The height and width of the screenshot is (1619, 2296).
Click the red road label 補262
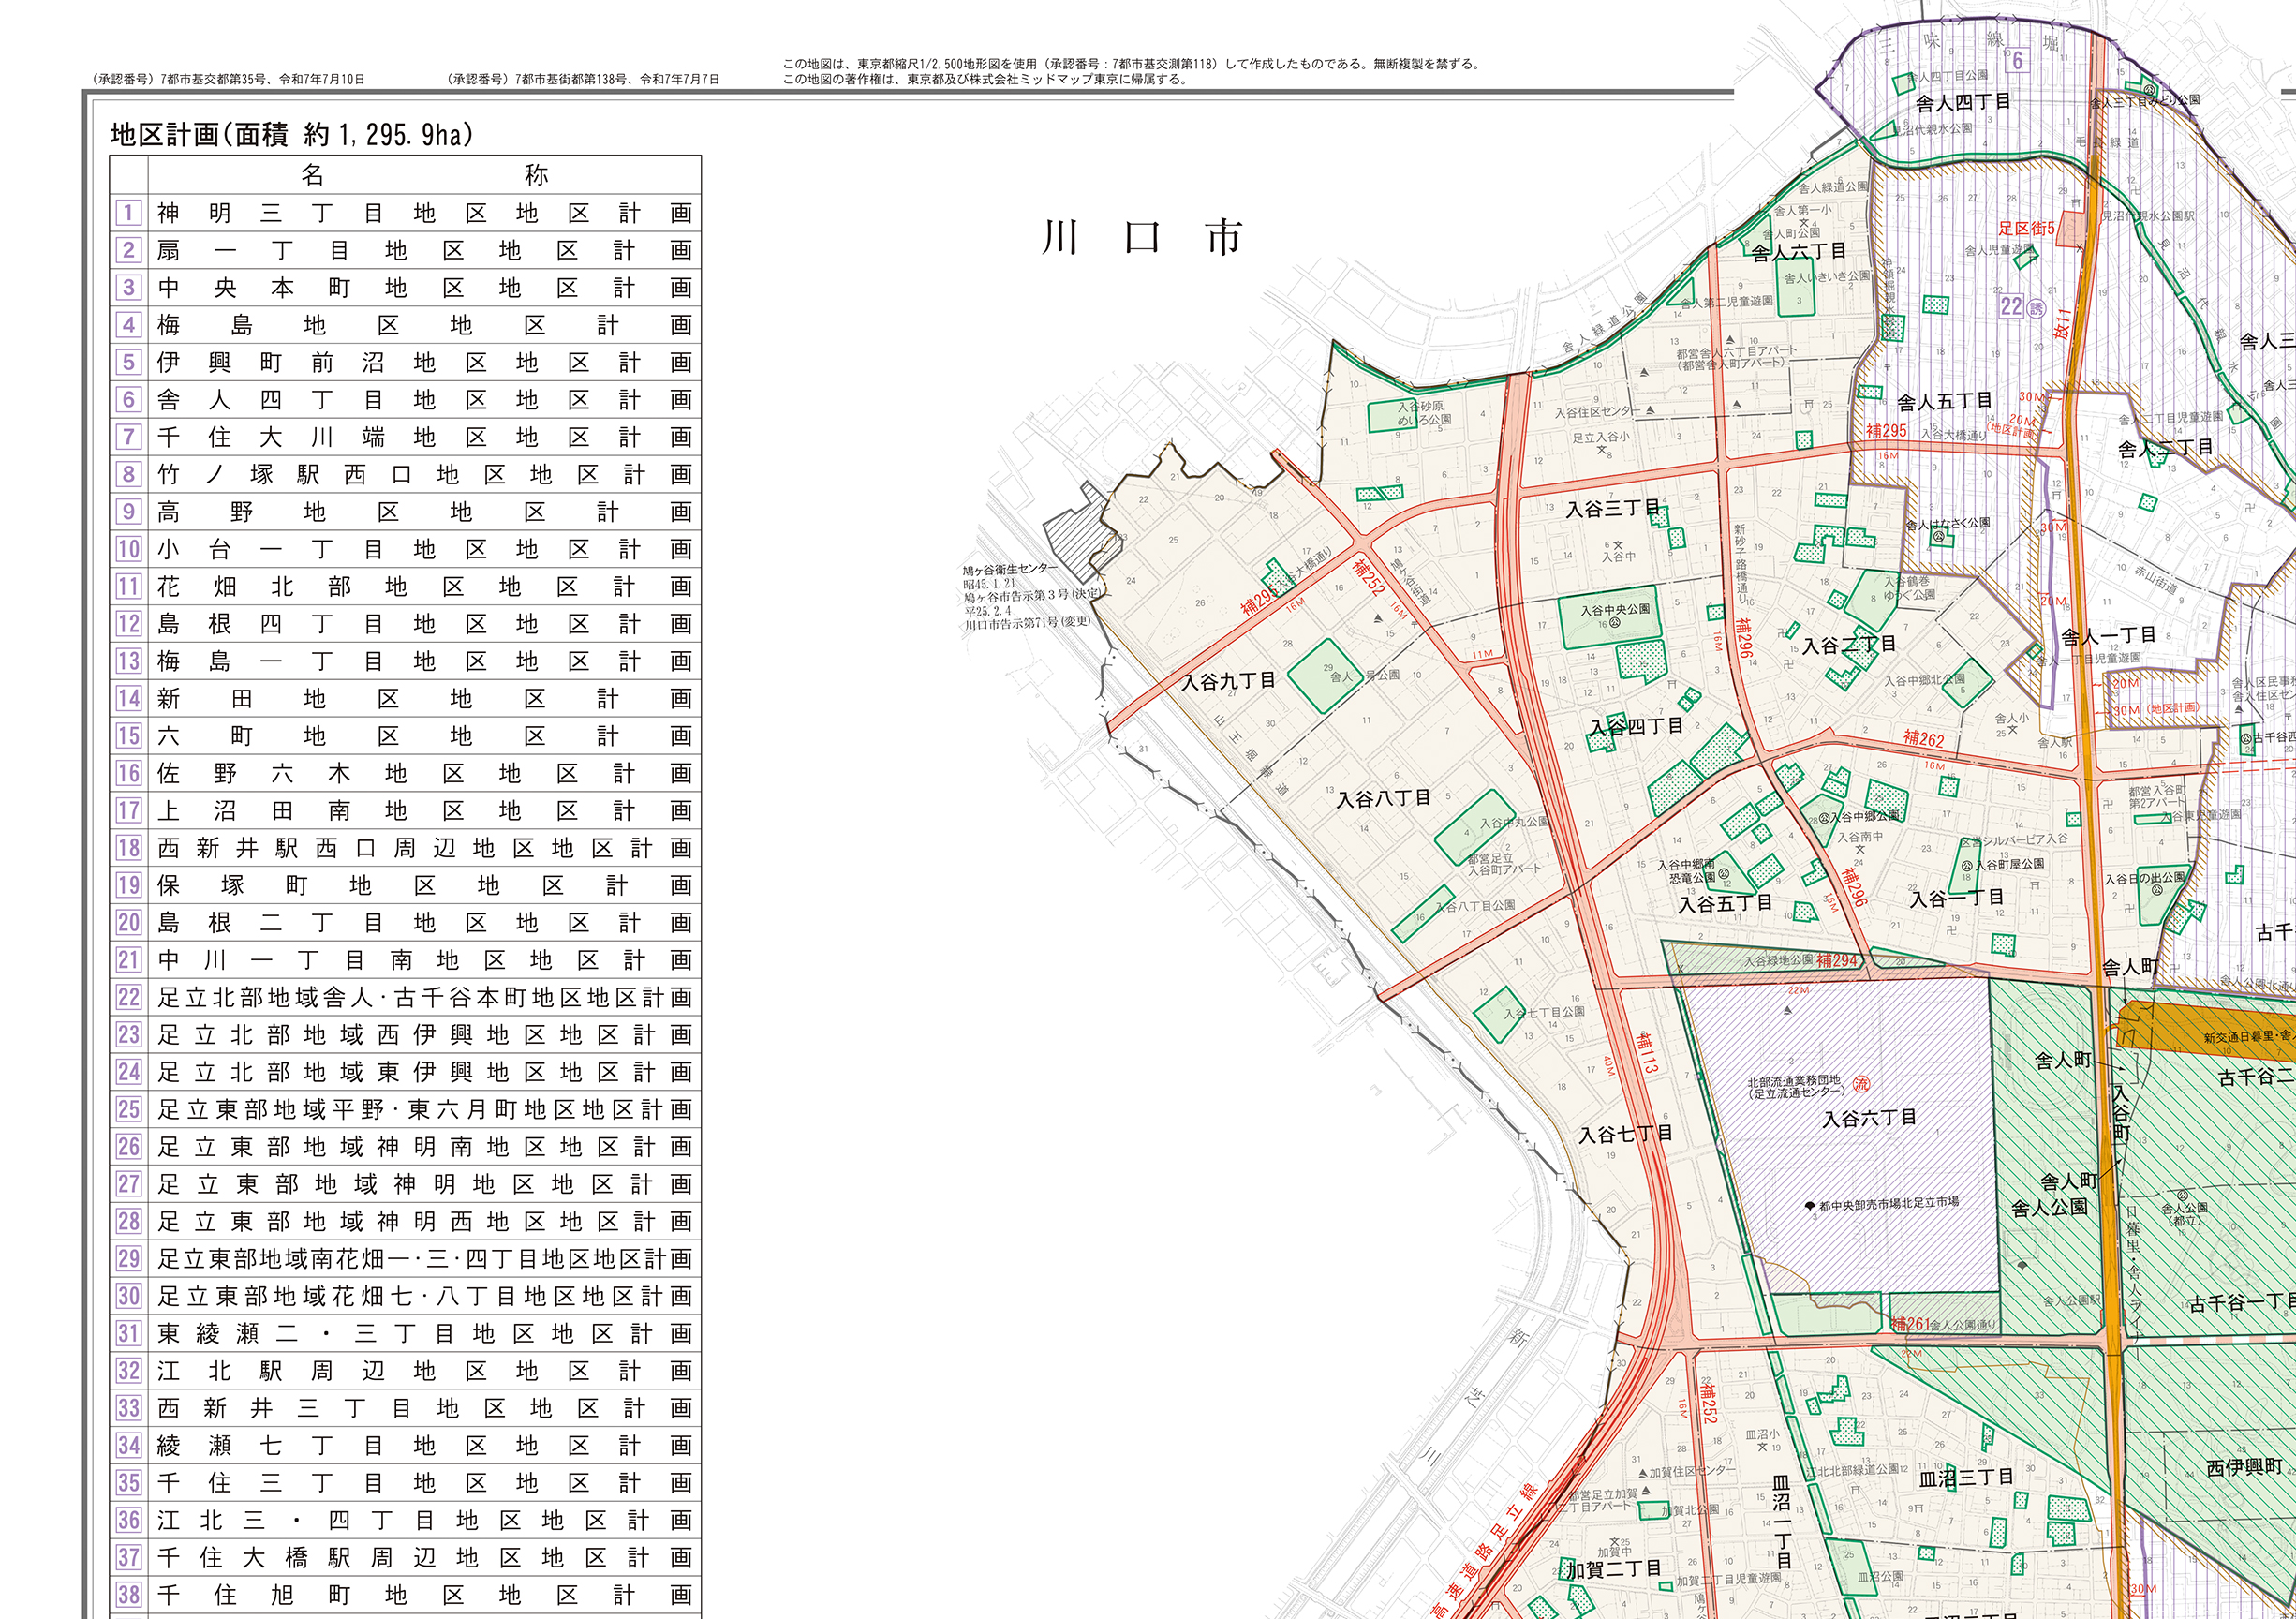[x=1924, y=739]
